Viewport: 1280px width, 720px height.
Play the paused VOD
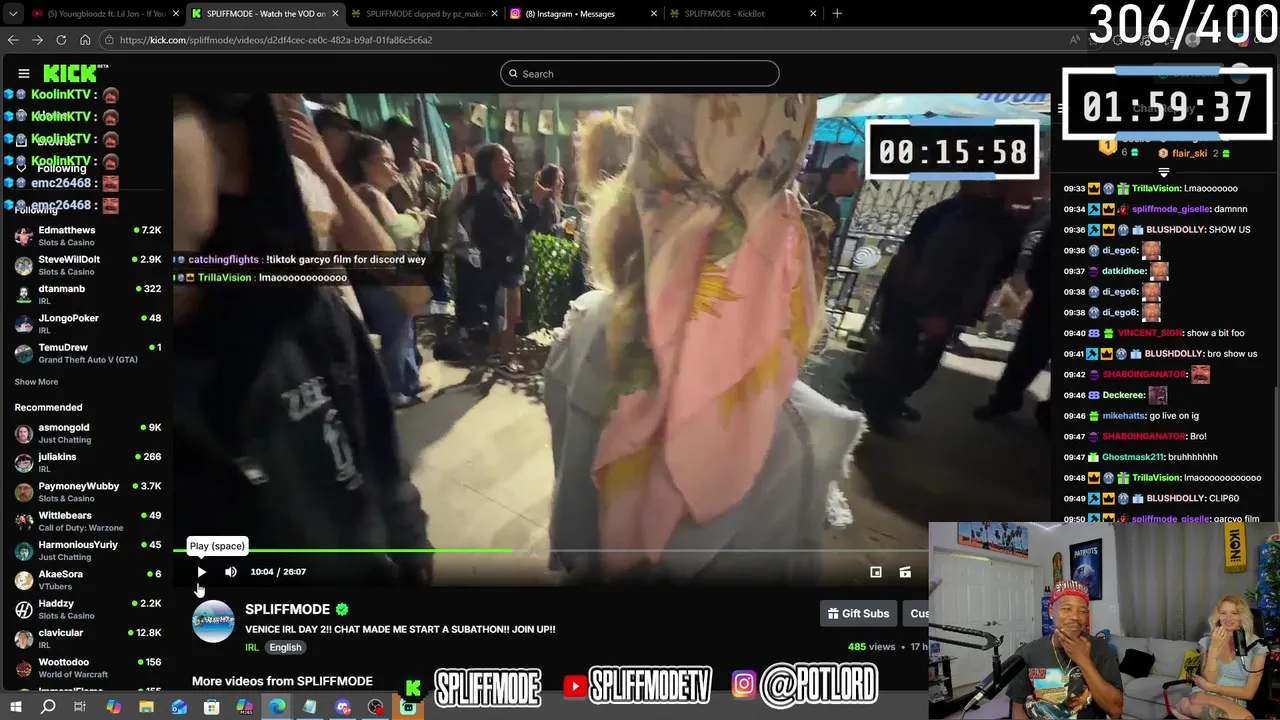pos(201,572)
